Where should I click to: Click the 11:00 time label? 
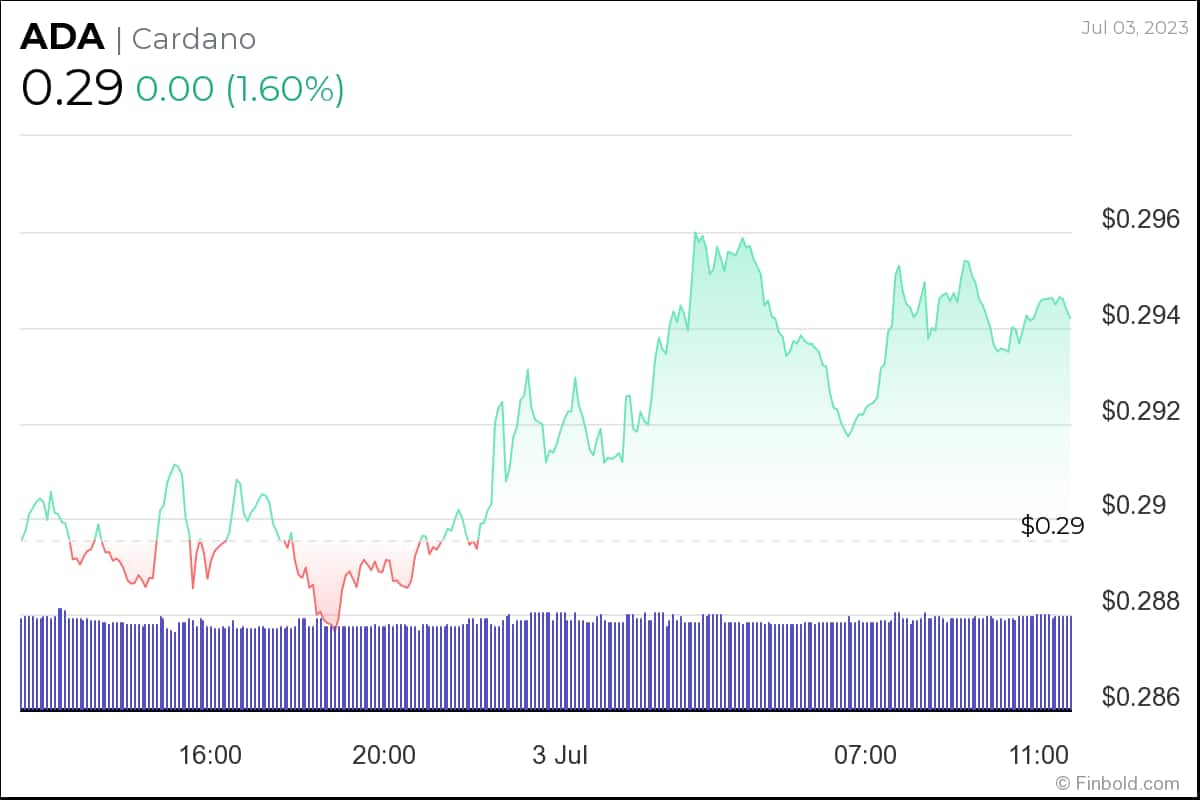click(x=1040, y=755)
